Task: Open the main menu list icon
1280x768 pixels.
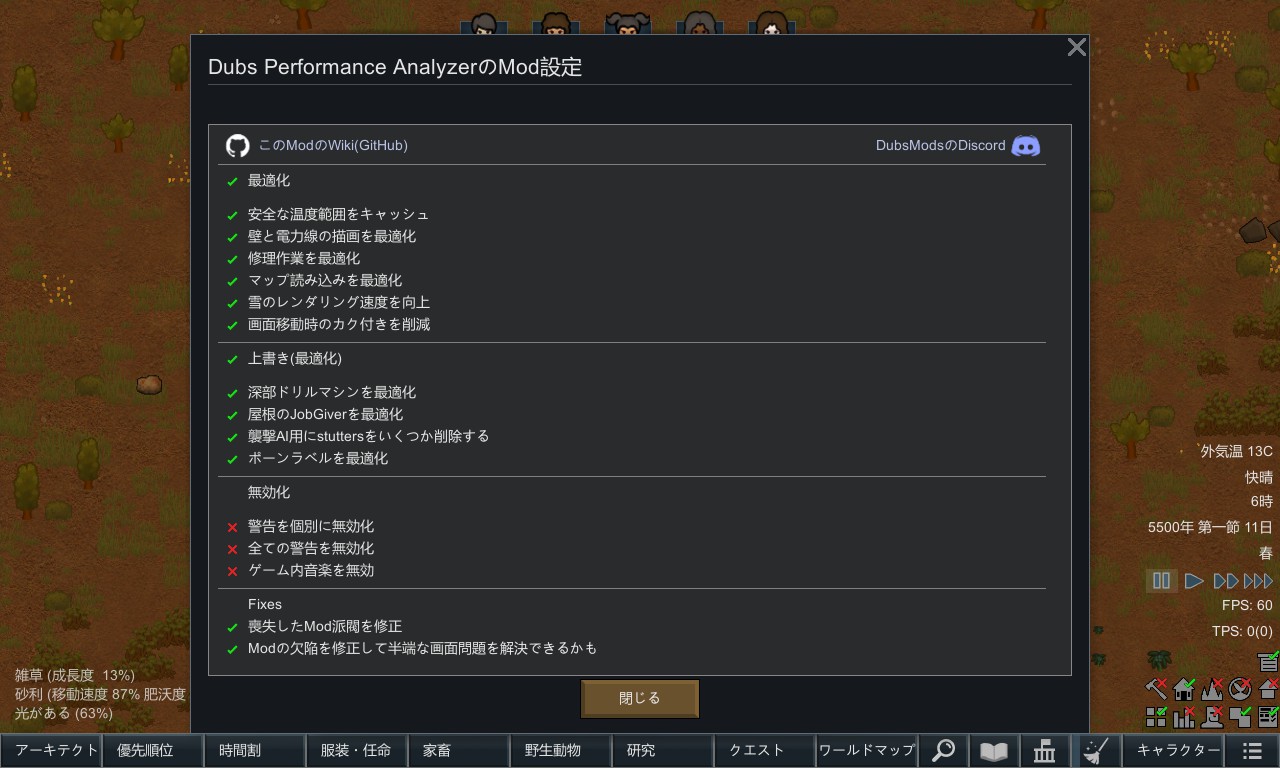Action: click(1252, 750)
